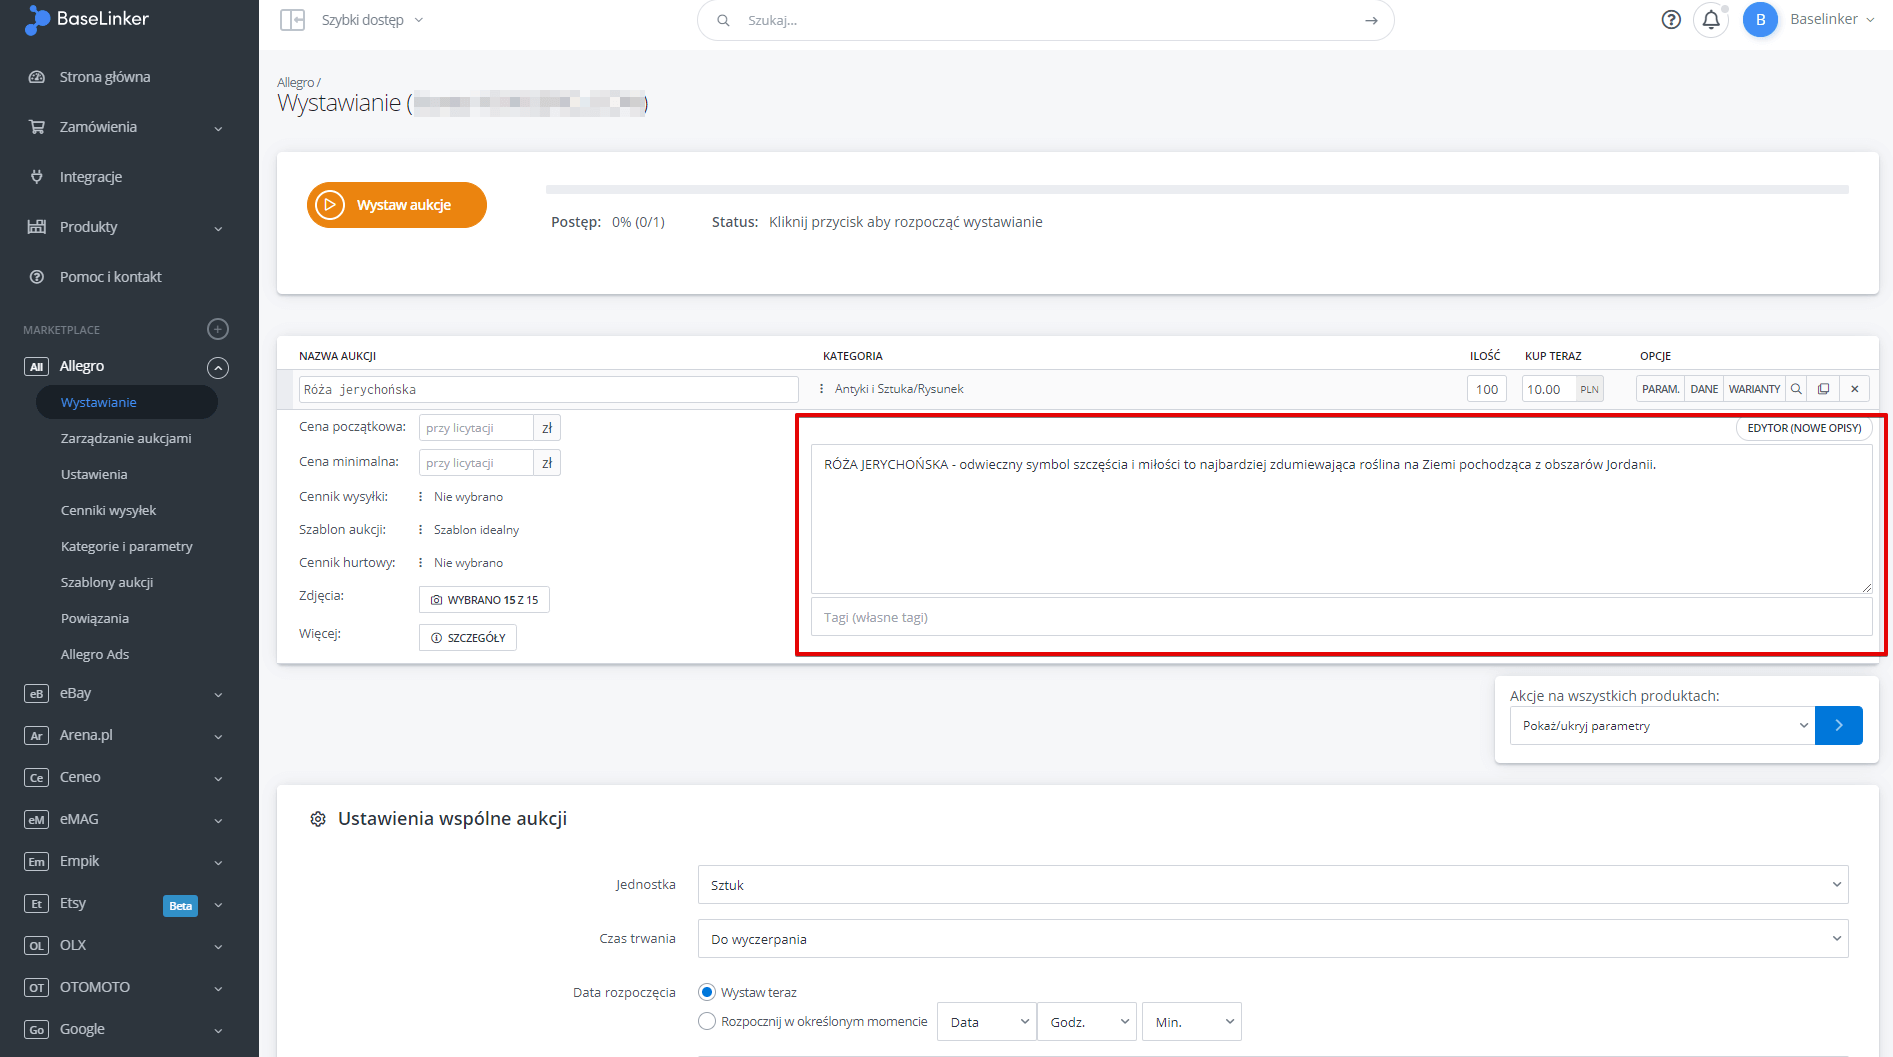Click the magnifier icon in Opcje row
Viewport: 1893px width, 1057px height.
click(x=1796, y=389)
